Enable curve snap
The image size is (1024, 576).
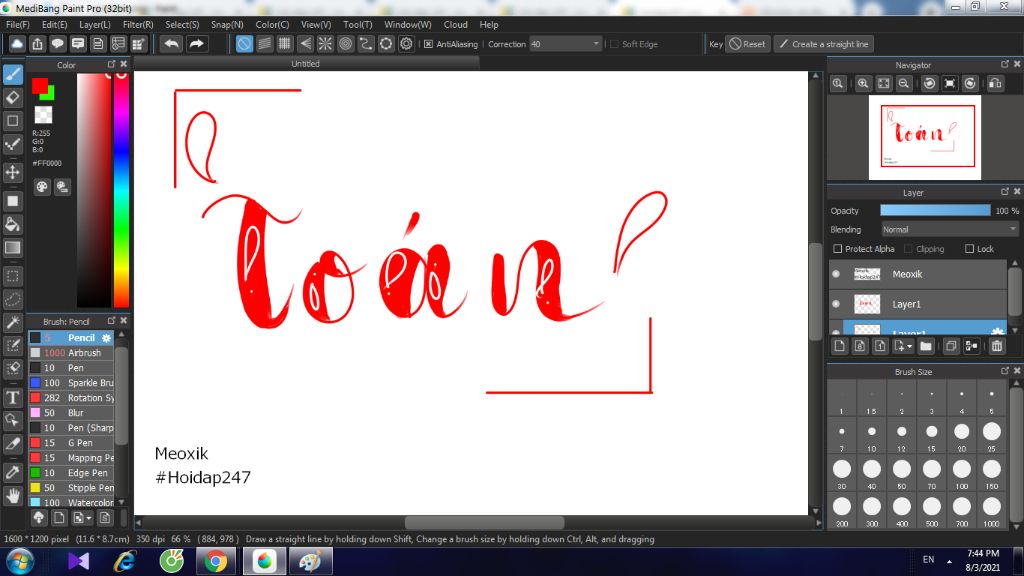point(366,44)
